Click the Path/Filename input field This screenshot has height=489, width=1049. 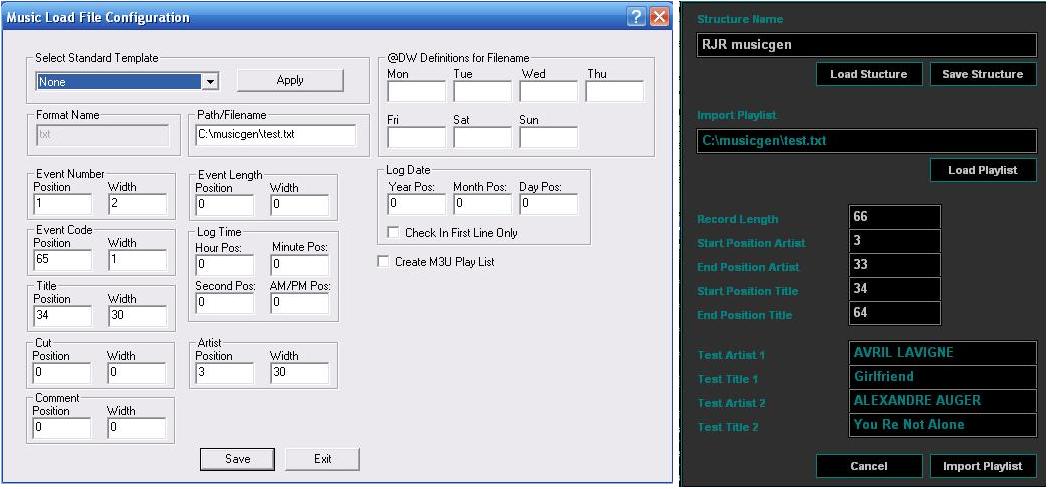pos(276,134)
